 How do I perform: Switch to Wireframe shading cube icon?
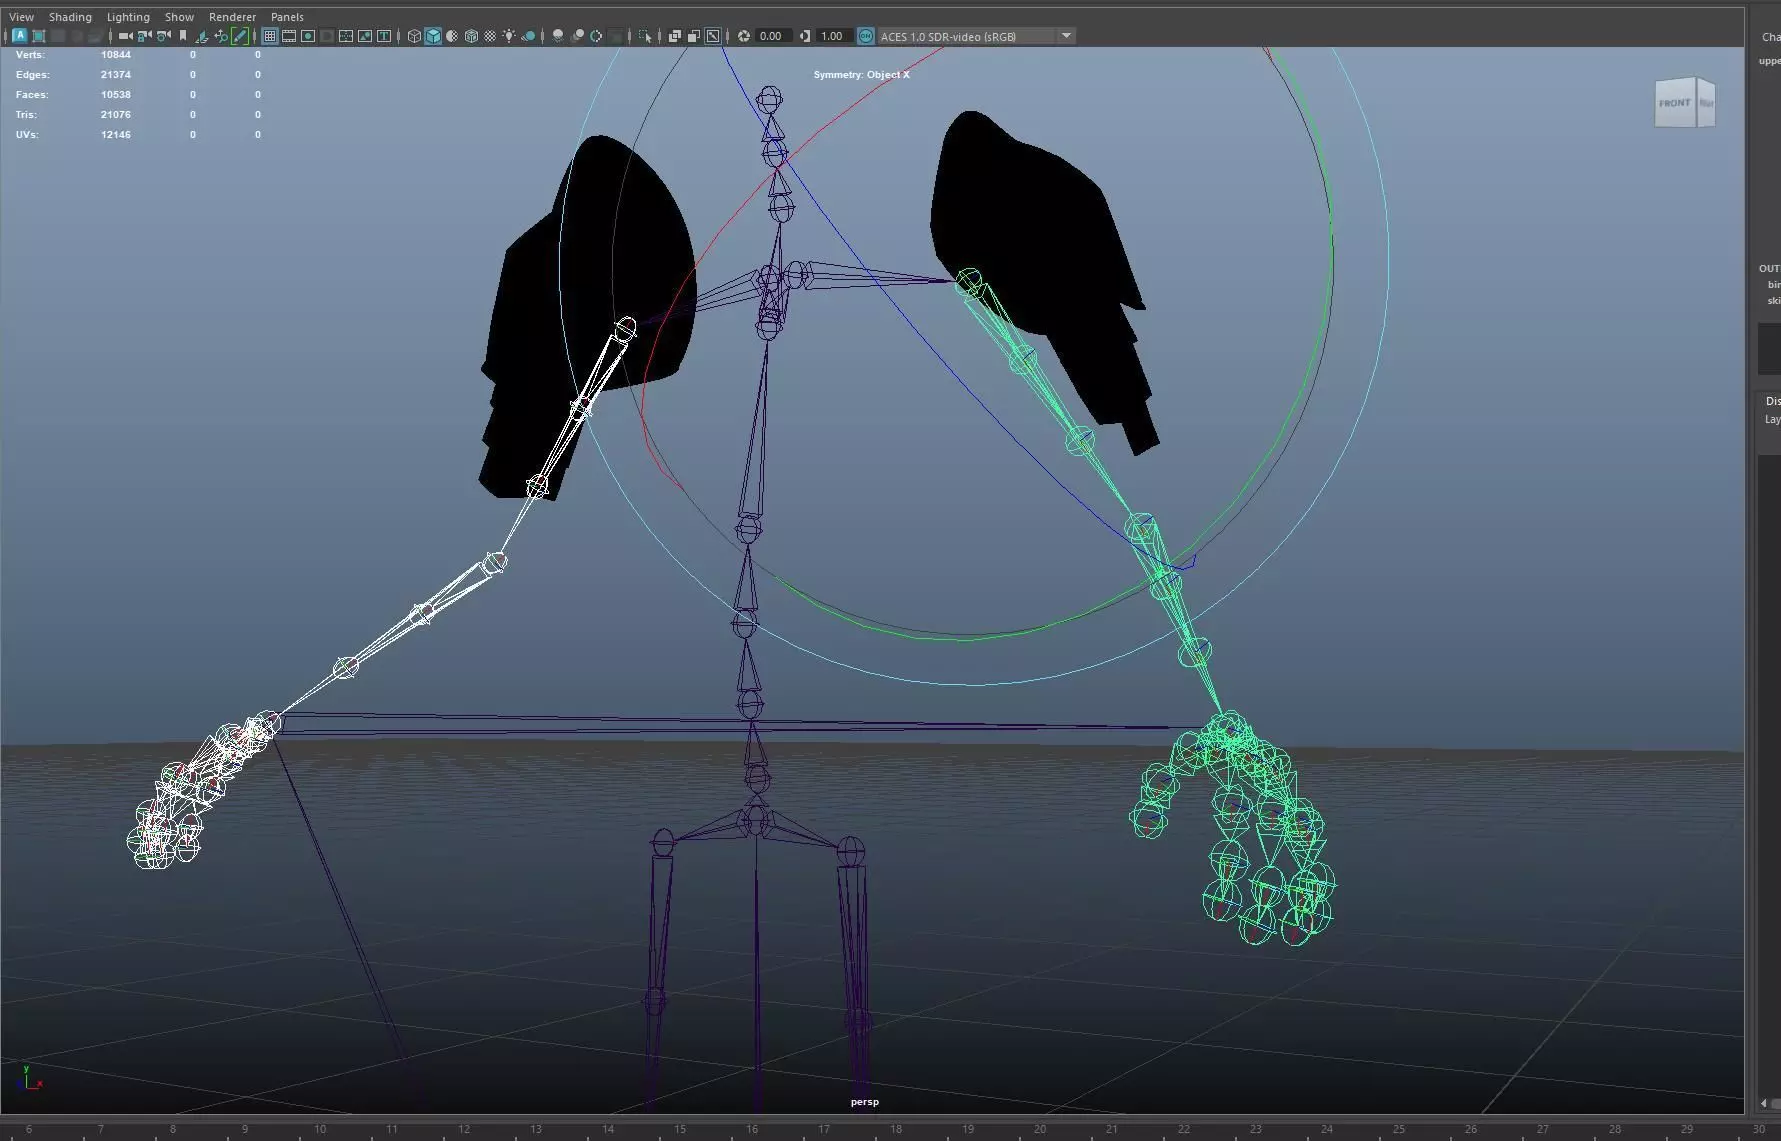coord(414,36)
